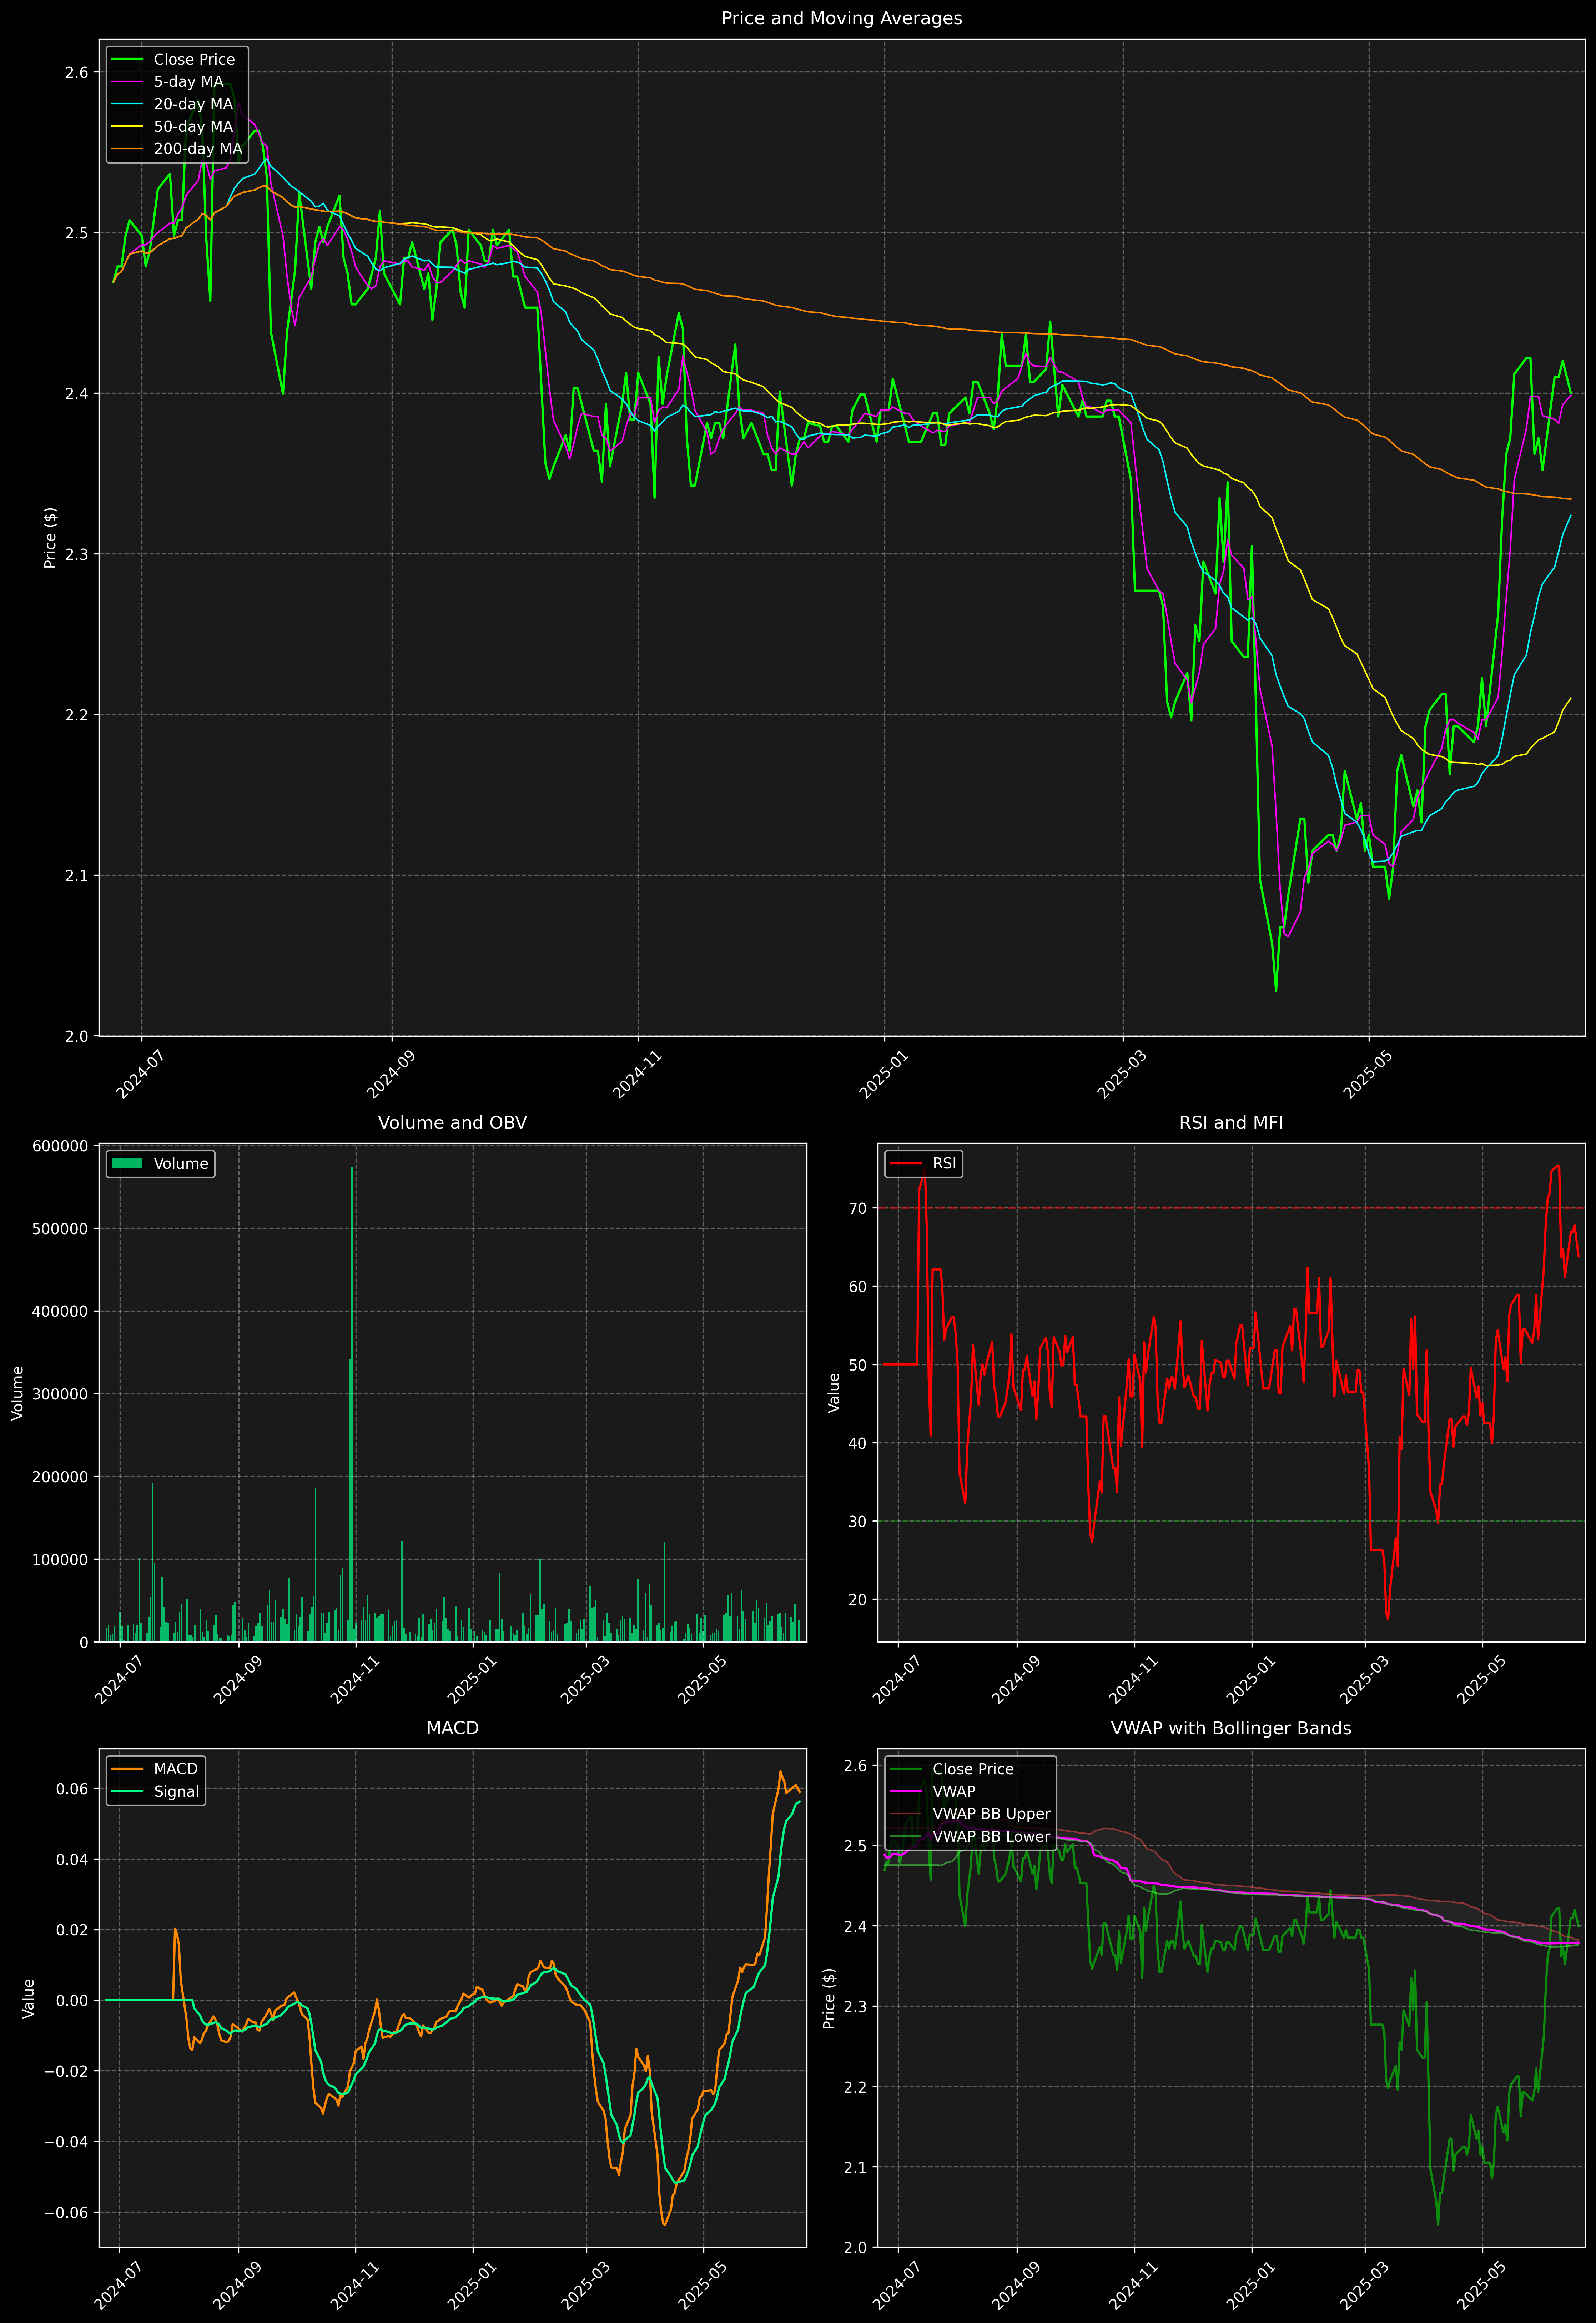Click the rotated 'Volume' y-axis label
This screenshot has width=1596, height=2323.
[x=17, y=1393]
